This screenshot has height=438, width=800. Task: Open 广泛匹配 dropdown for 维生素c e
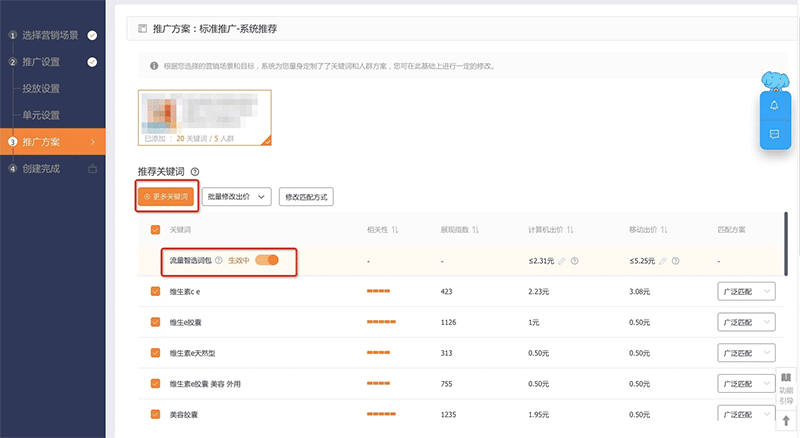[747, 292]
